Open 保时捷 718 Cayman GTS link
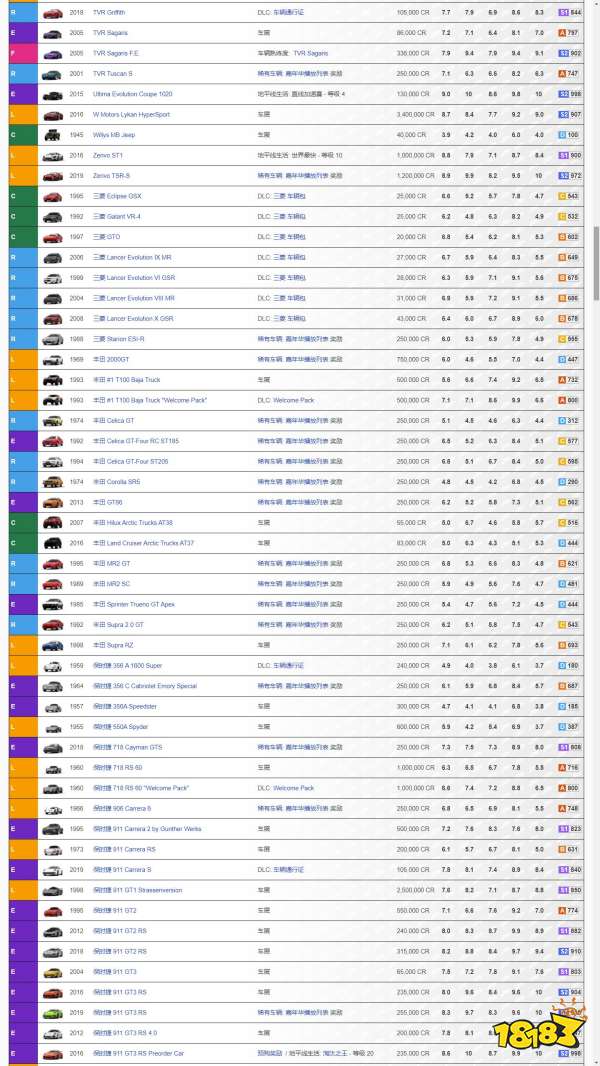 click(x=127, y=747)
